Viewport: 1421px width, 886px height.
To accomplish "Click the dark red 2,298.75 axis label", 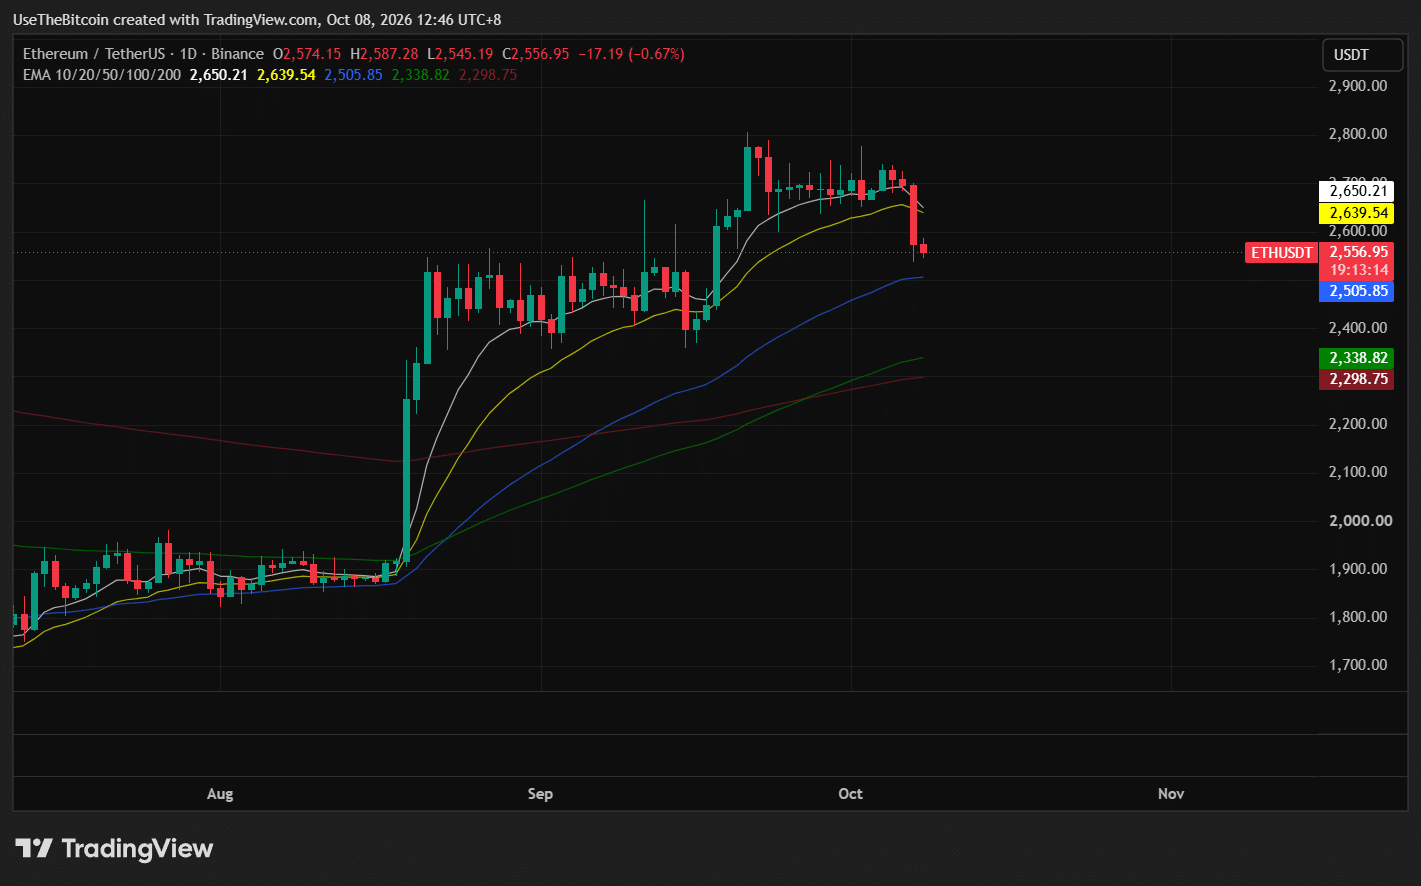I will [x=1356, y=379].
